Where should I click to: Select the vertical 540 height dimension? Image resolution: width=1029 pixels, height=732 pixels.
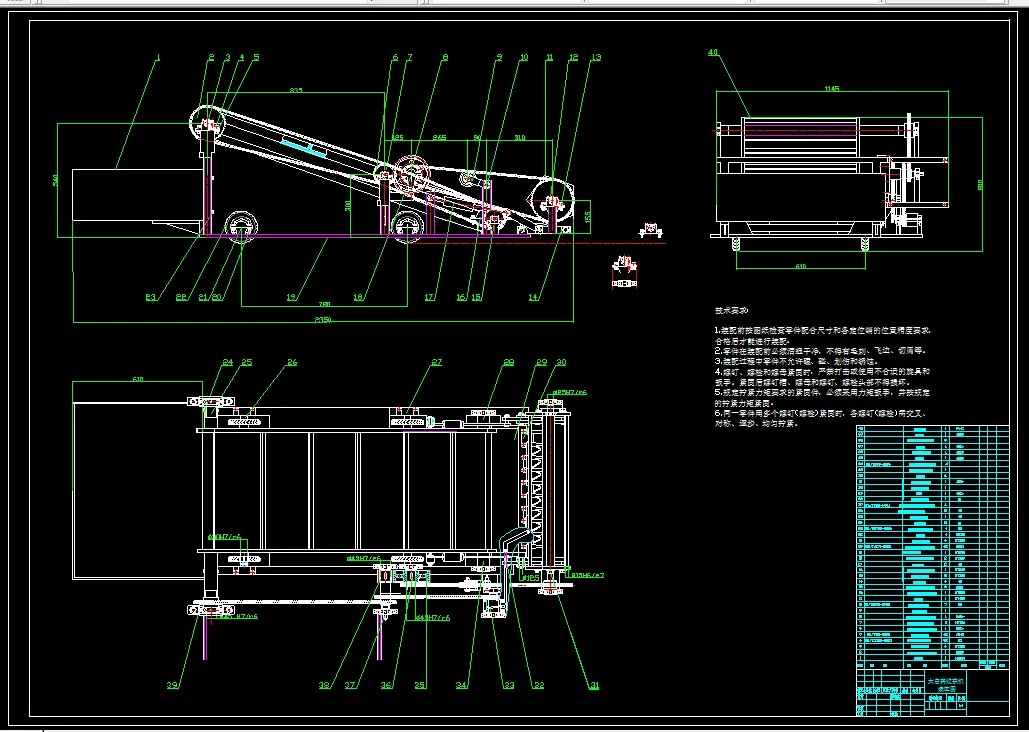click(x=56, y=179)
